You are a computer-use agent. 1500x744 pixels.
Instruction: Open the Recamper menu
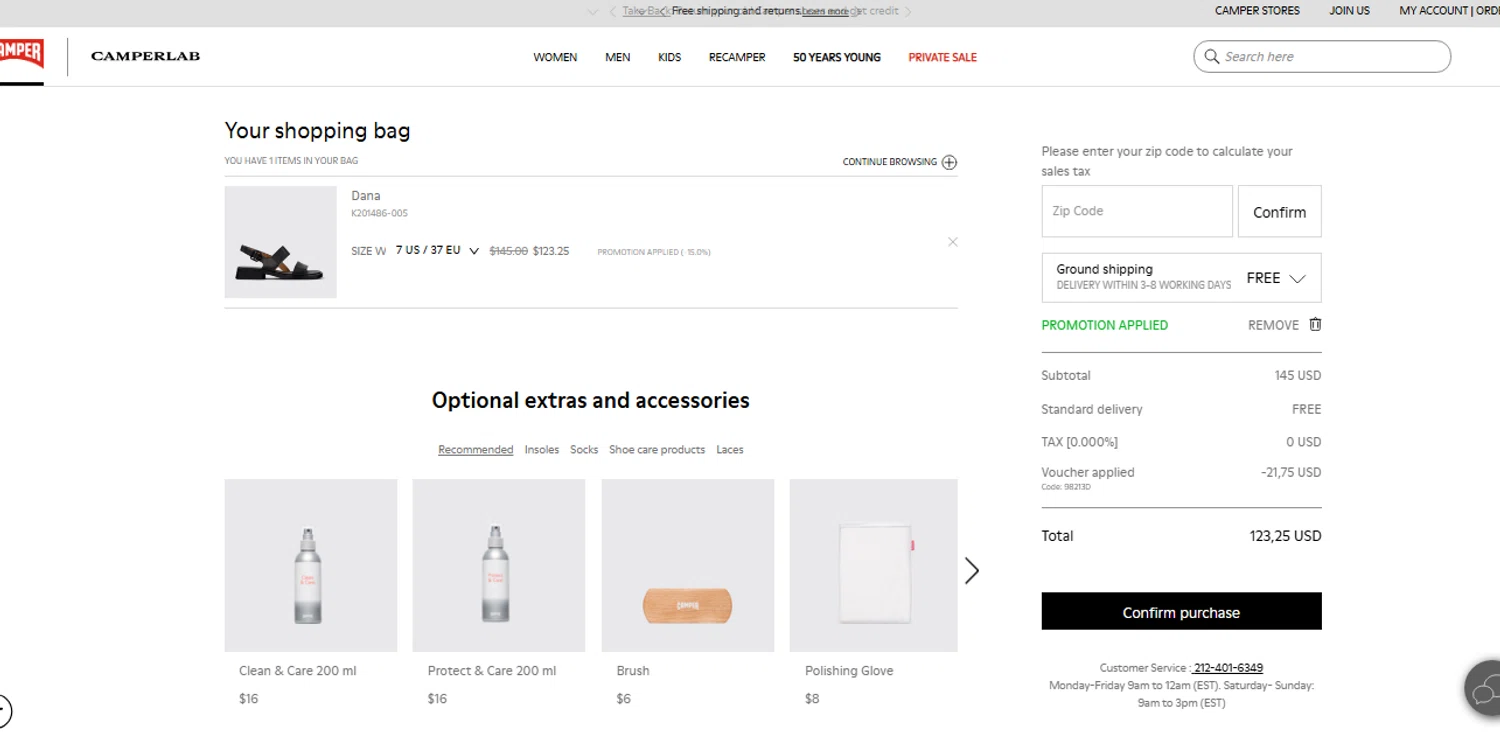point(737,58)
